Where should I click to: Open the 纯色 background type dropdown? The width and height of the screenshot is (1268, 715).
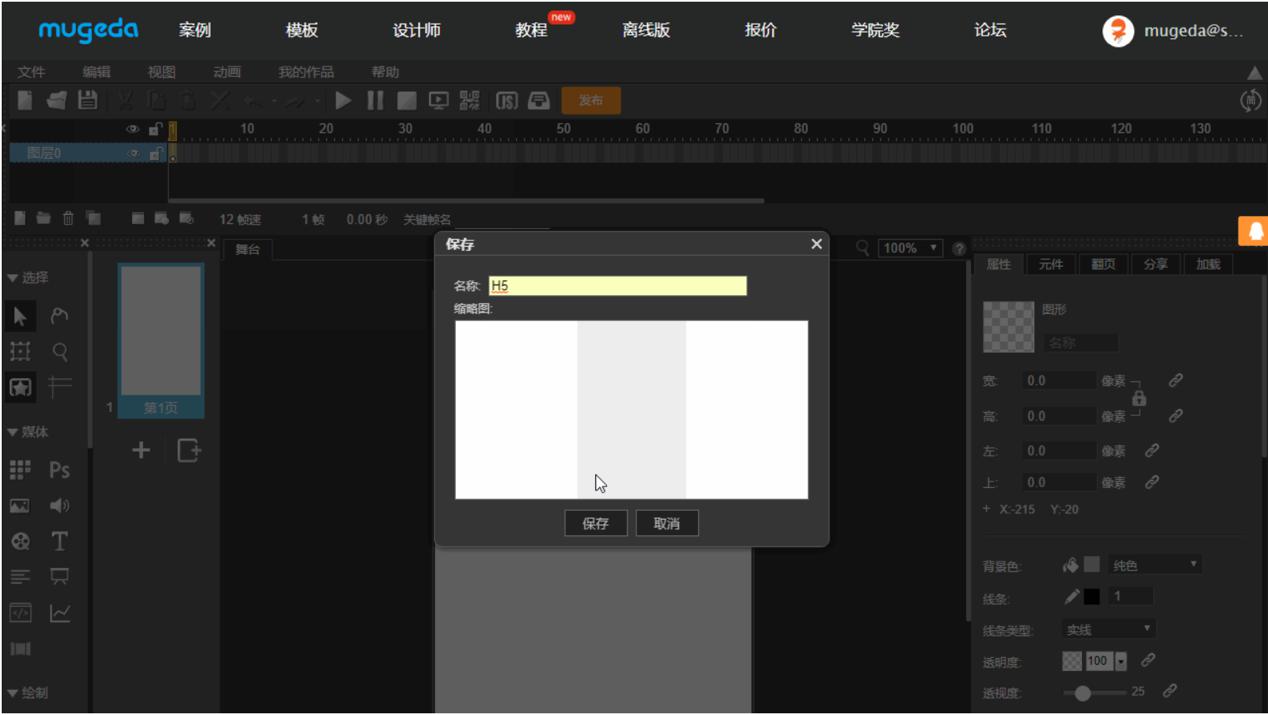click(1154, 565)
